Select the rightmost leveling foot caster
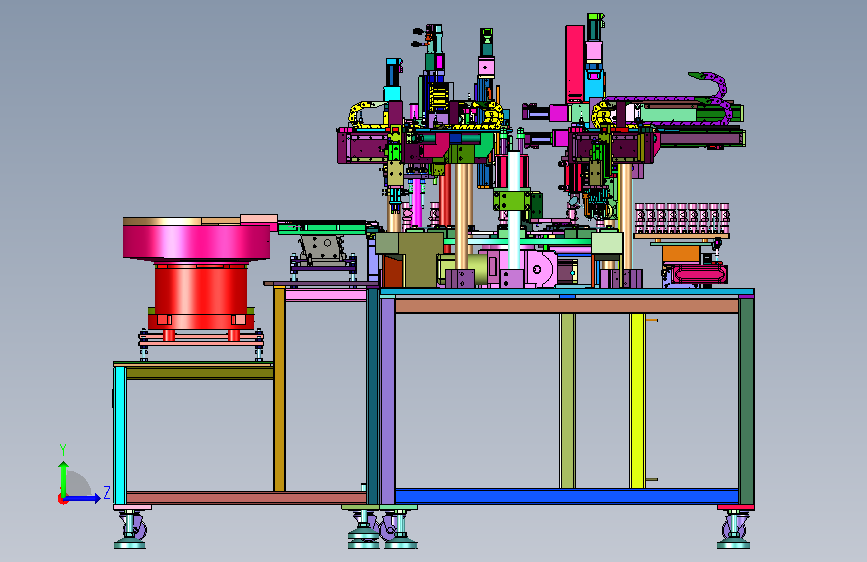The image size is (867, 562). (x=734, y=529)
